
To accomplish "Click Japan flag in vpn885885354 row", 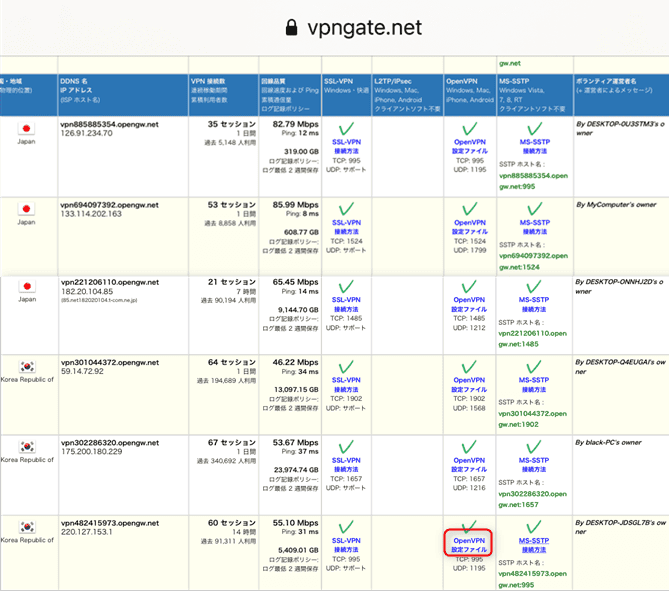I will [x=26, y=128].
